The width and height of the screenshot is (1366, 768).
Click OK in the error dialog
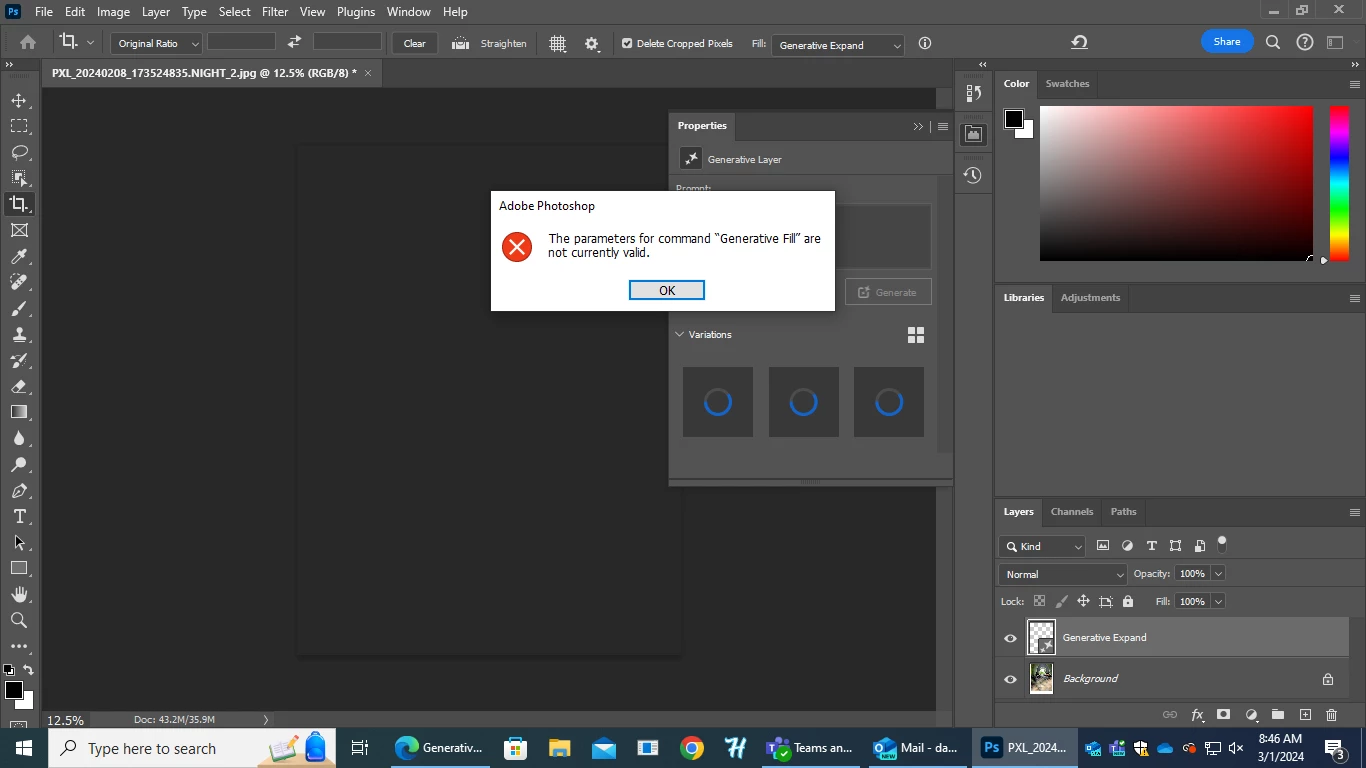(x=667, y=290)
